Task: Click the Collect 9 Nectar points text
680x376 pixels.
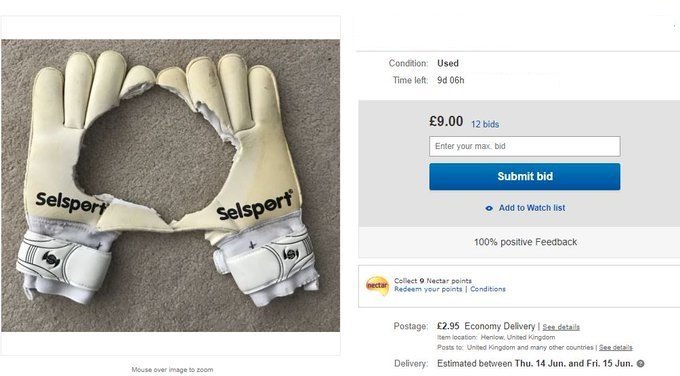Action: pyautogui.click(x=433, y=281)
